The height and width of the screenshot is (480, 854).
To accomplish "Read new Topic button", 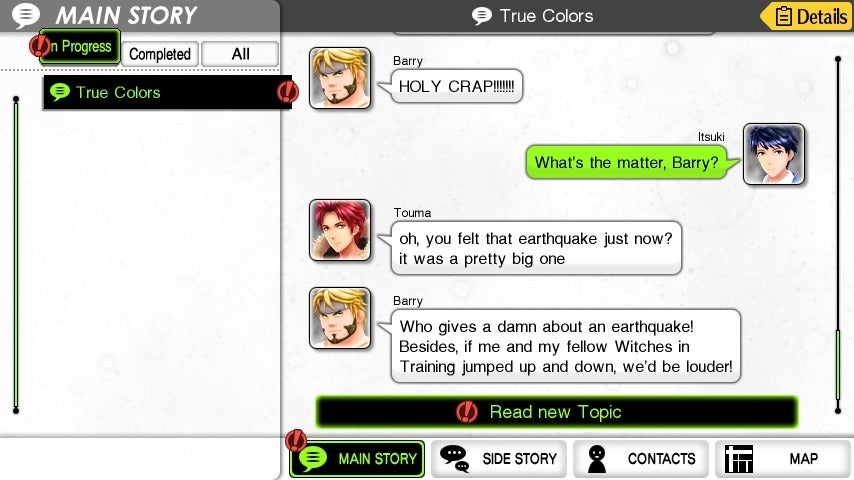I will [x=556, y=412].
